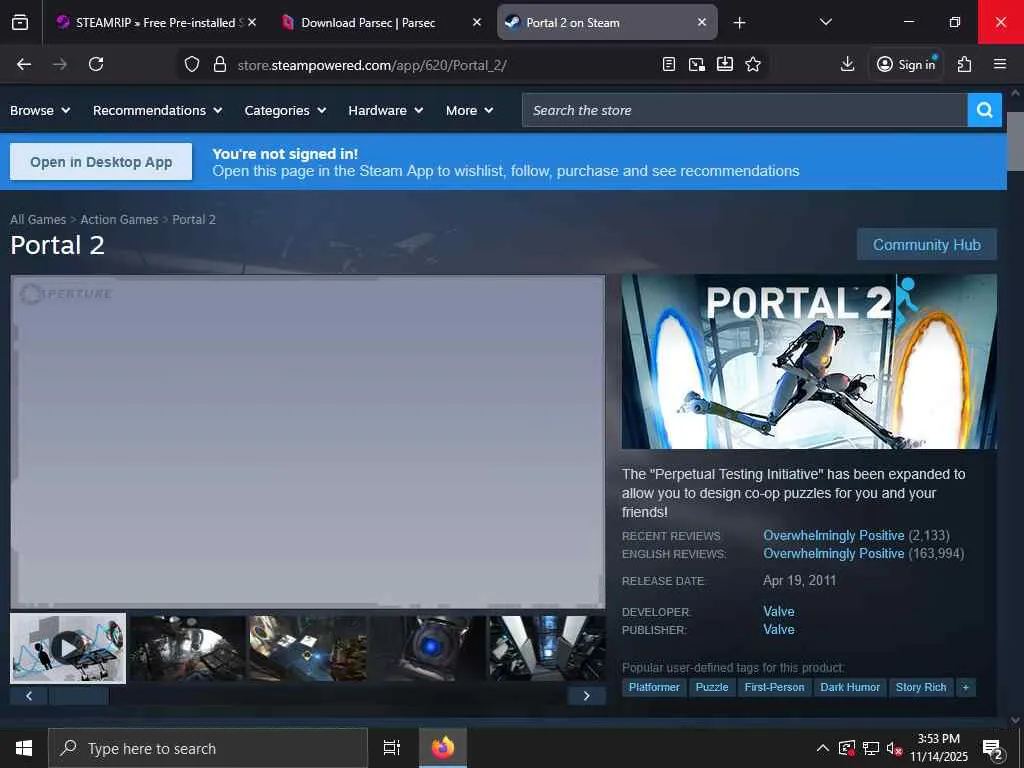Expand the Categories menu

click(285, 110)
